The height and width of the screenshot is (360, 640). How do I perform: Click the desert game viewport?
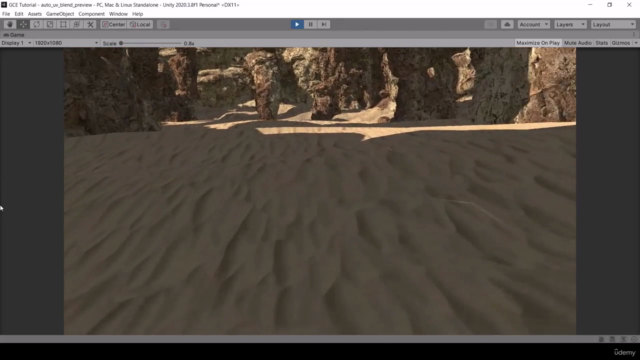[x=320, y=191]
